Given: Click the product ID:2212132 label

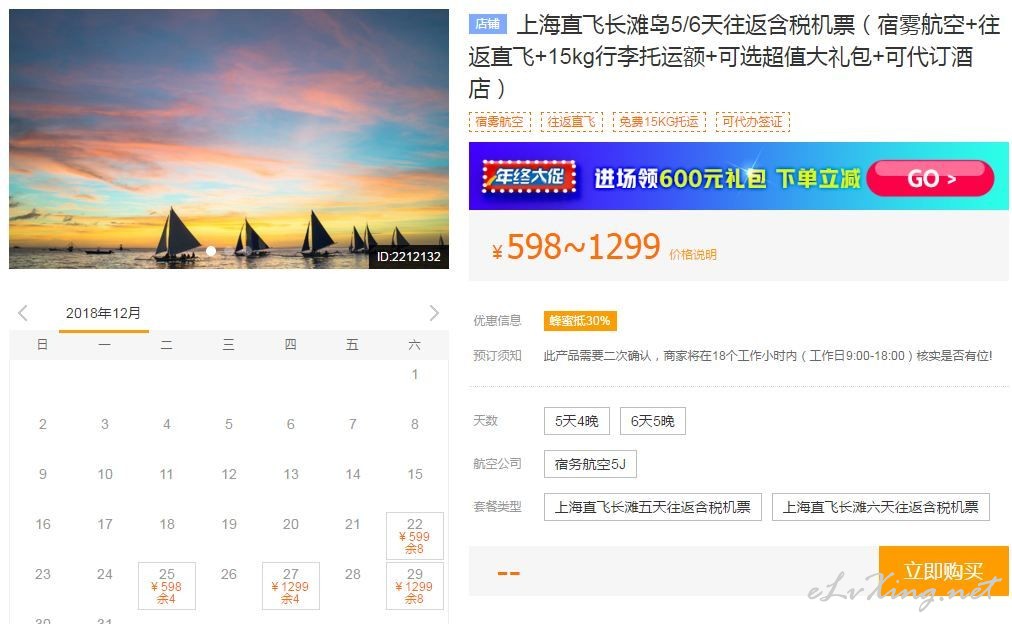Looking at the screenshot, I should pos(409,256).
